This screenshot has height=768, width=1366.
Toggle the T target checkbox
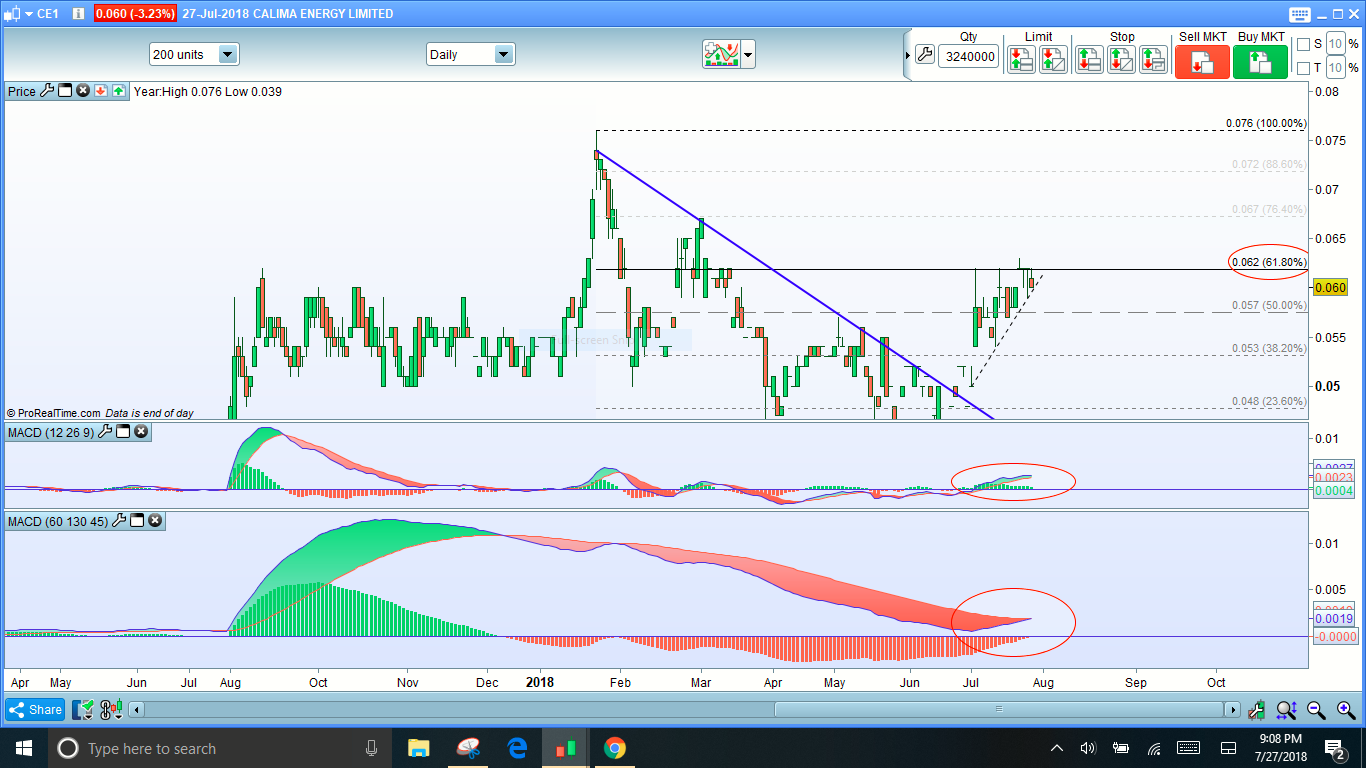[1303, 68]
